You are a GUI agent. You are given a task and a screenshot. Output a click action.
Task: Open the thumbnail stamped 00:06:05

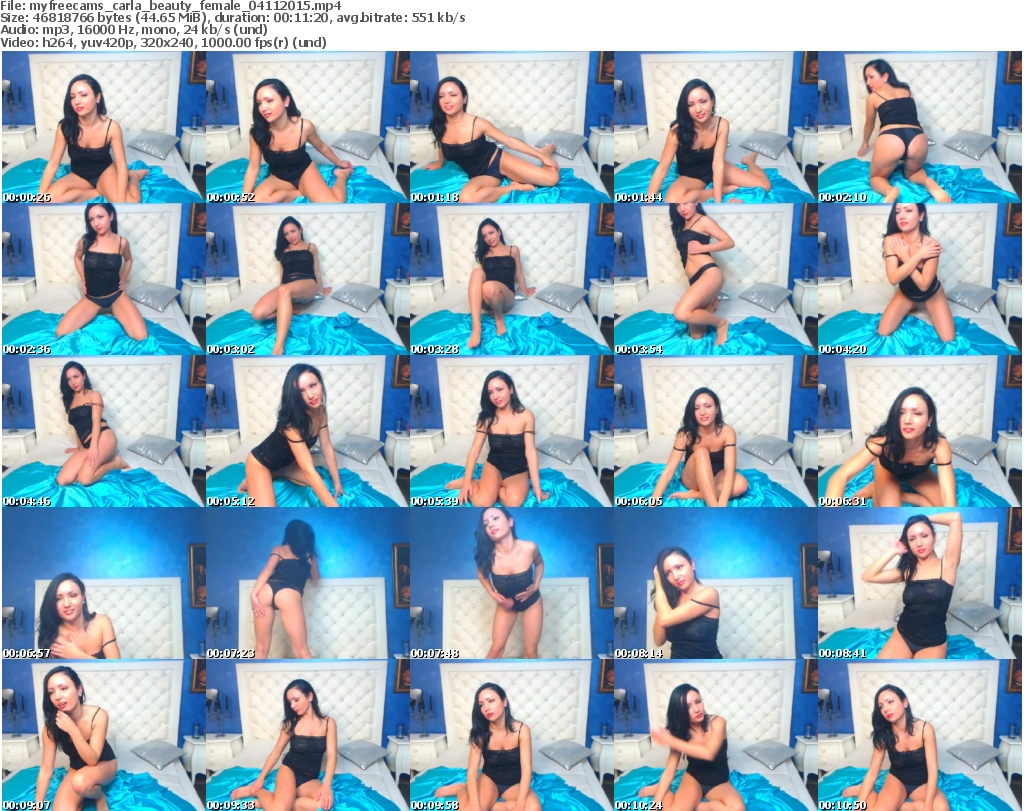point(716,432)
